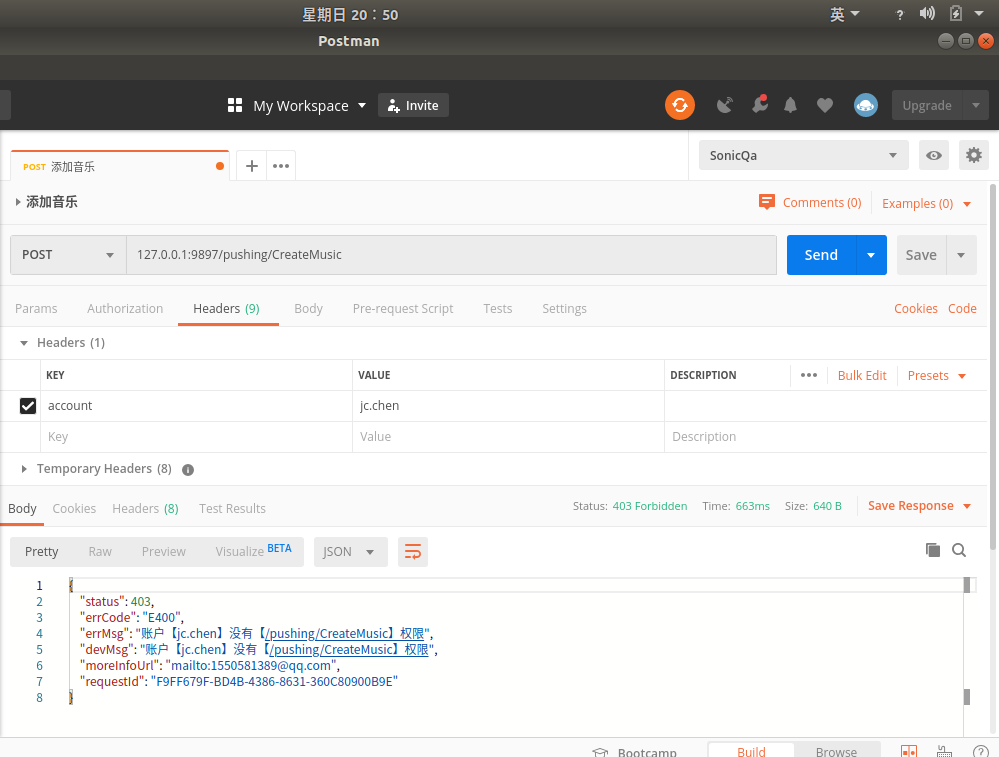Open a new request tab with plus
Viewport: 999px width, 757px height.
coord(252,166)
